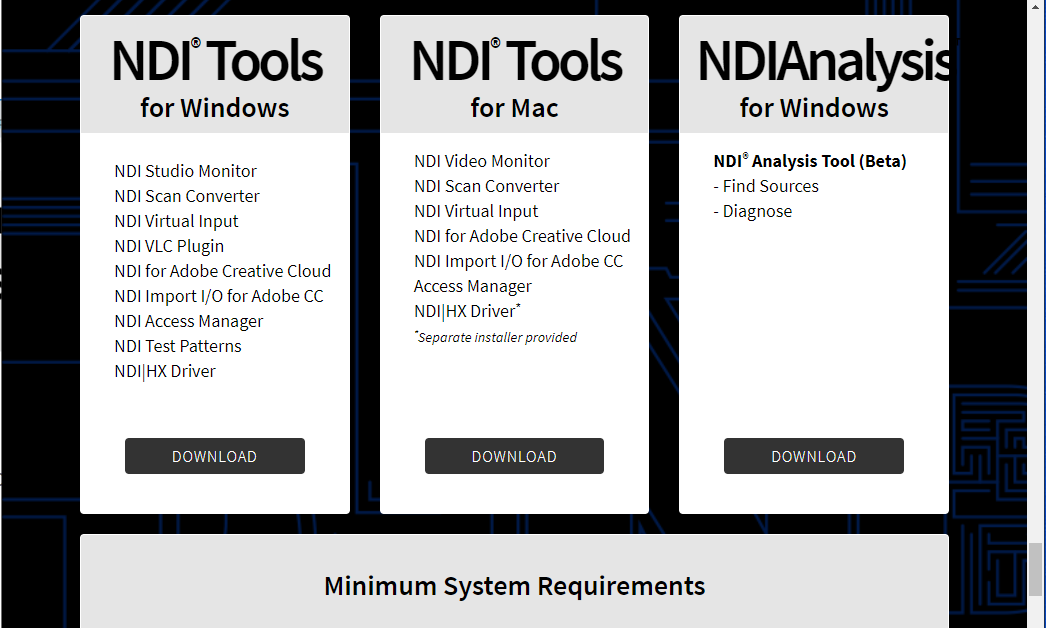Select the "NDI VLC Plugin" entry
This screenshot has height=628, width=1046.
[x=169, y=246]
